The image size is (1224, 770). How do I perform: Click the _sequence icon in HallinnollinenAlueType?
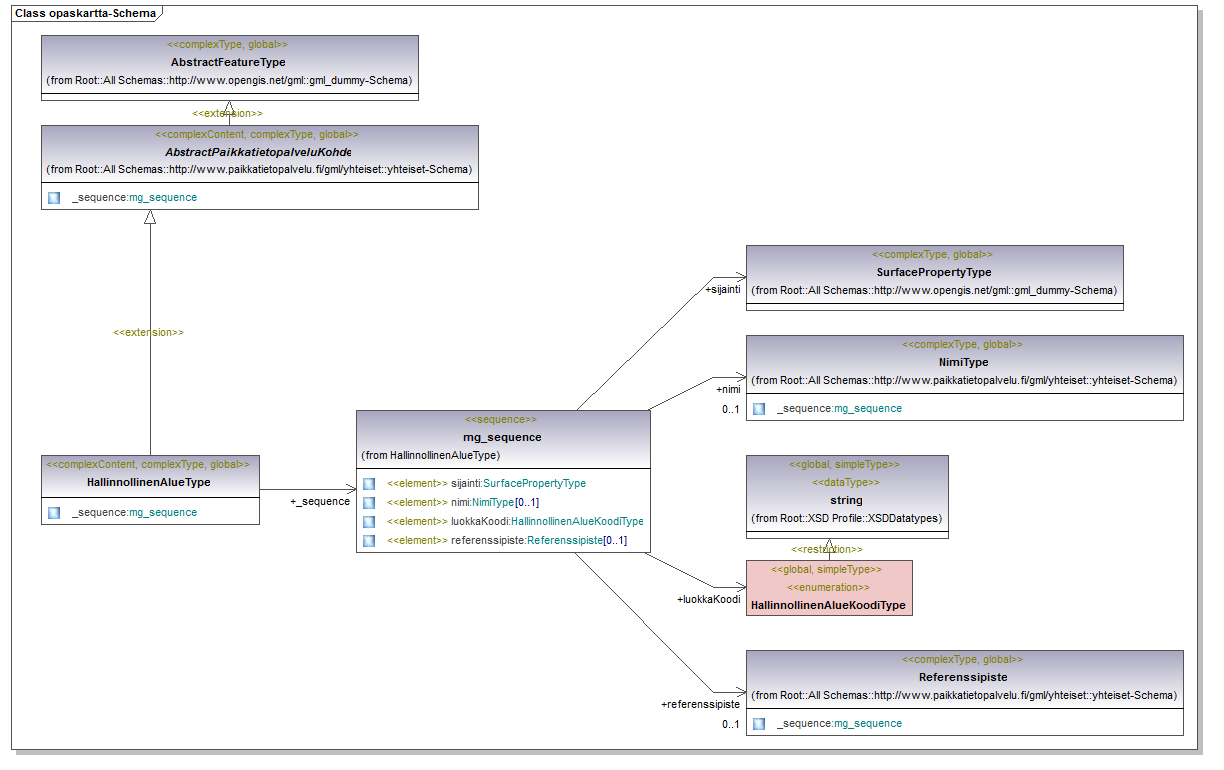click(x=54, y=512)
